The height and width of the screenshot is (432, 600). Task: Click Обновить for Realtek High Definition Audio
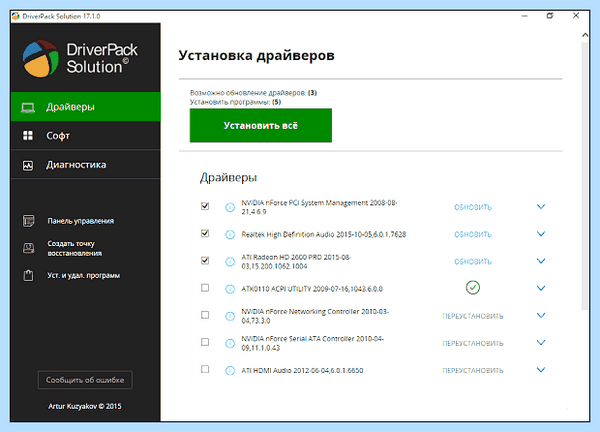coord(473,234)
